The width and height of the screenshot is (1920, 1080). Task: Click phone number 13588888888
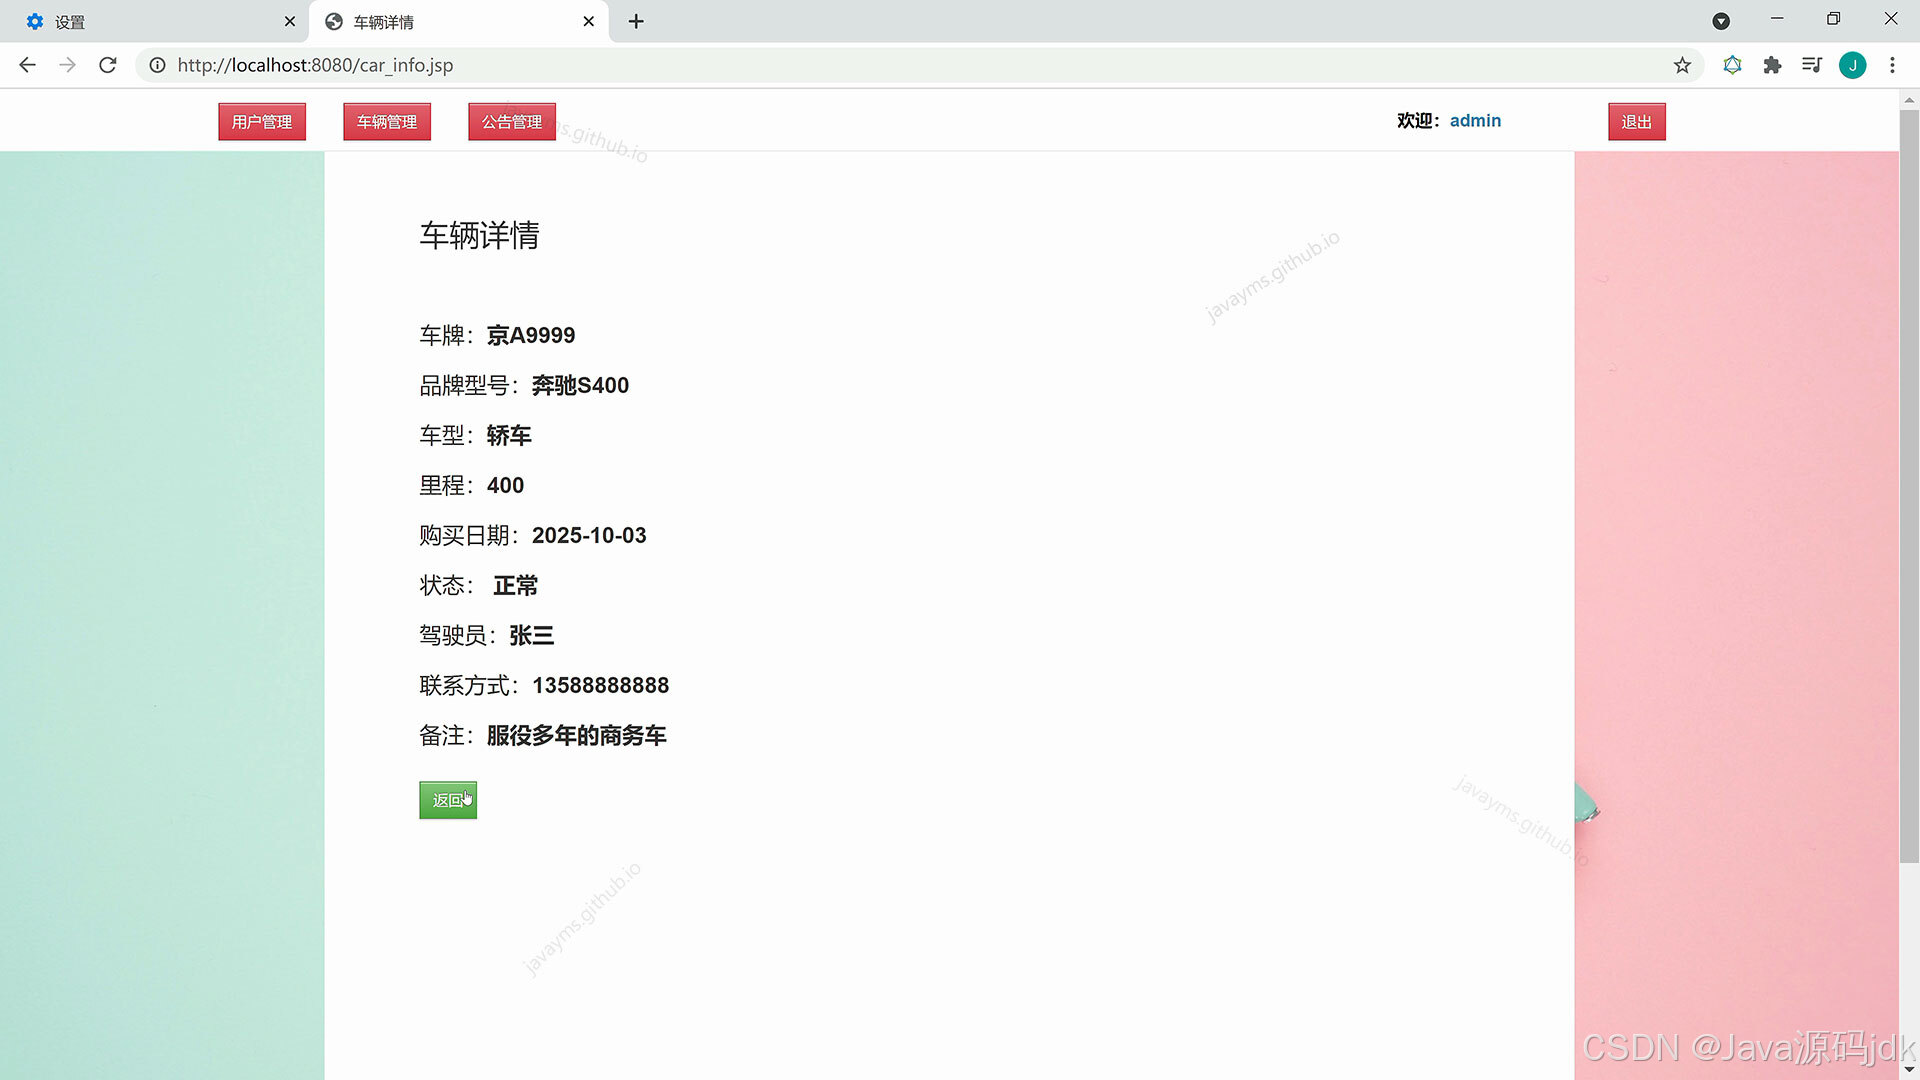[600, 686]
